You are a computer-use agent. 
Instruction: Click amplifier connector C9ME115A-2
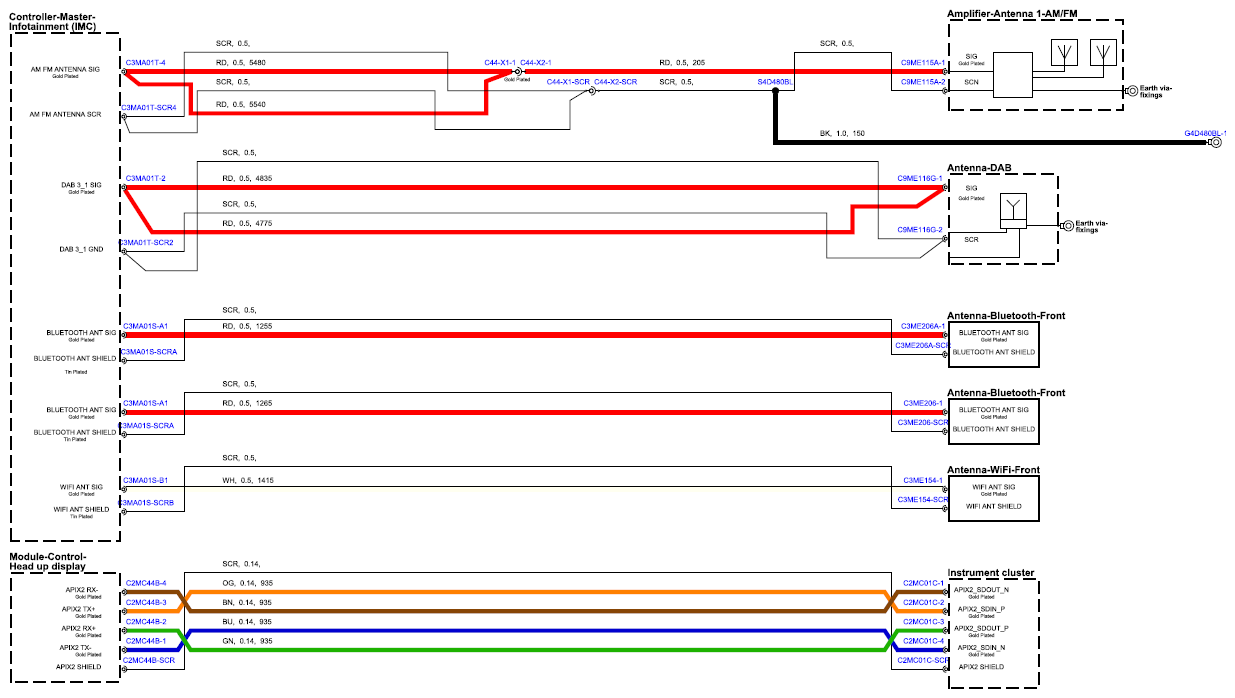pyautogui.click(x=922, y=82)
